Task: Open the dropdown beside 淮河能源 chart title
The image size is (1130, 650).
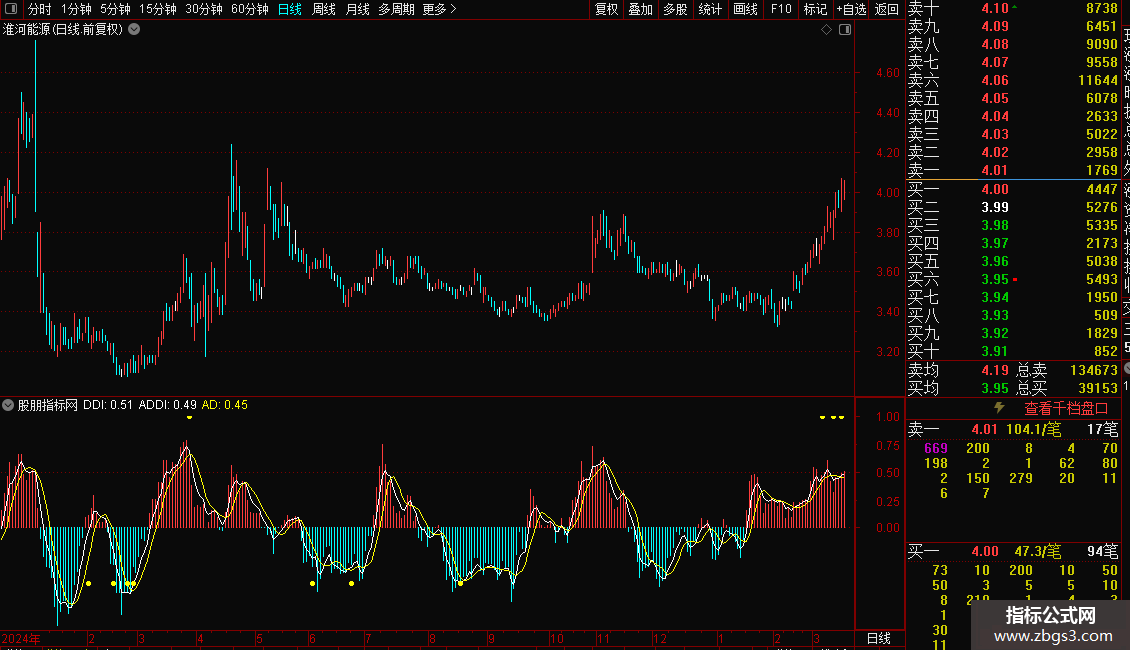Action: [134, 30]
